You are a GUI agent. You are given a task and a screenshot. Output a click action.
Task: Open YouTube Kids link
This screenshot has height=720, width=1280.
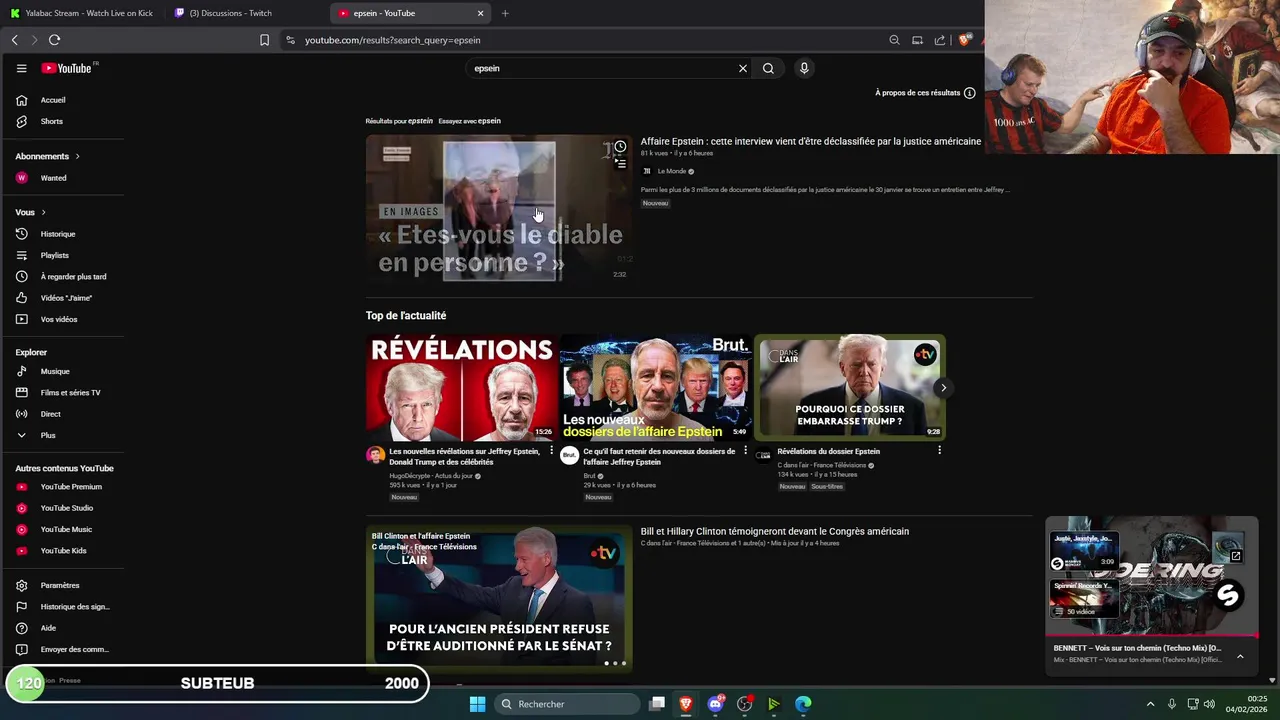51,551
